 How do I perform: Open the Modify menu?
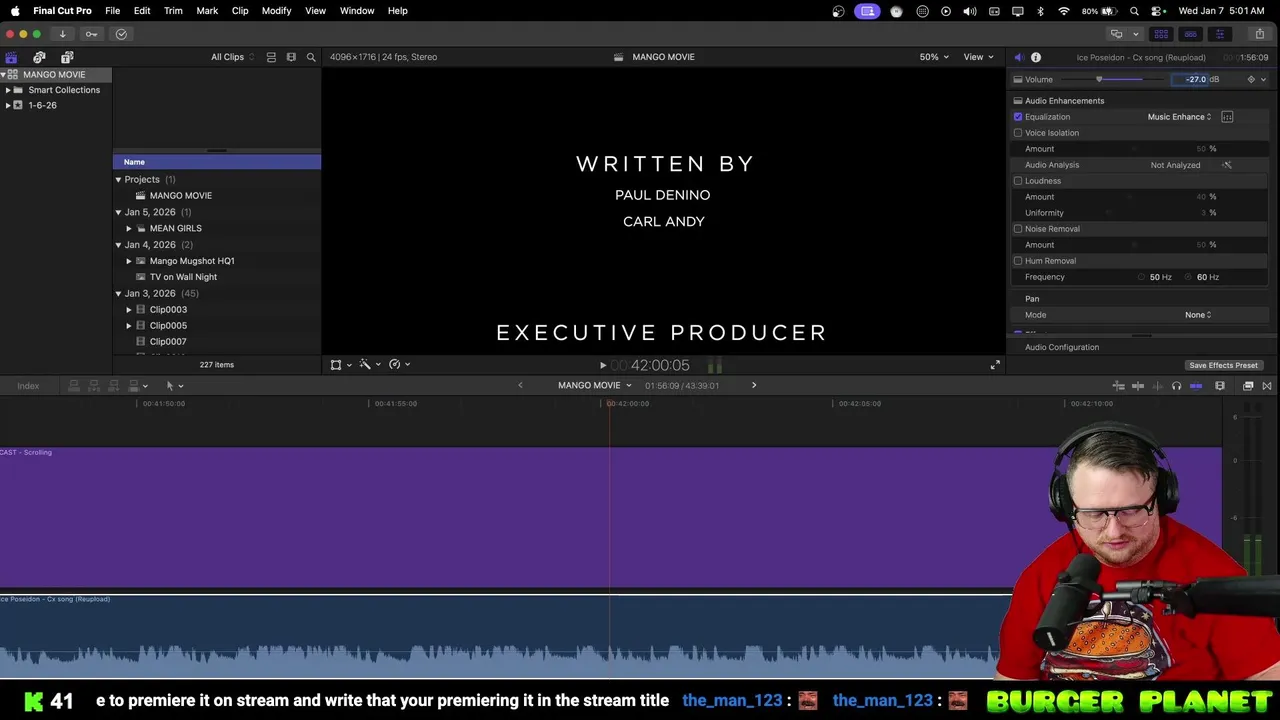[x=276, y=11]
